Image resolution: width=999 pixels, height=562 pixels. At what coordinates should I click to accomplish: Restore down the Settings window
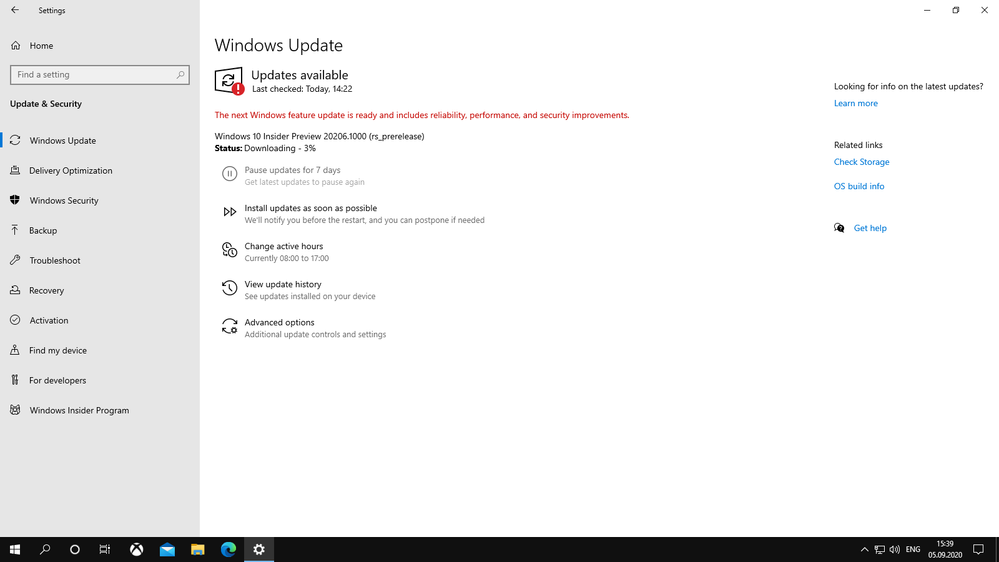tap(956, 10)
